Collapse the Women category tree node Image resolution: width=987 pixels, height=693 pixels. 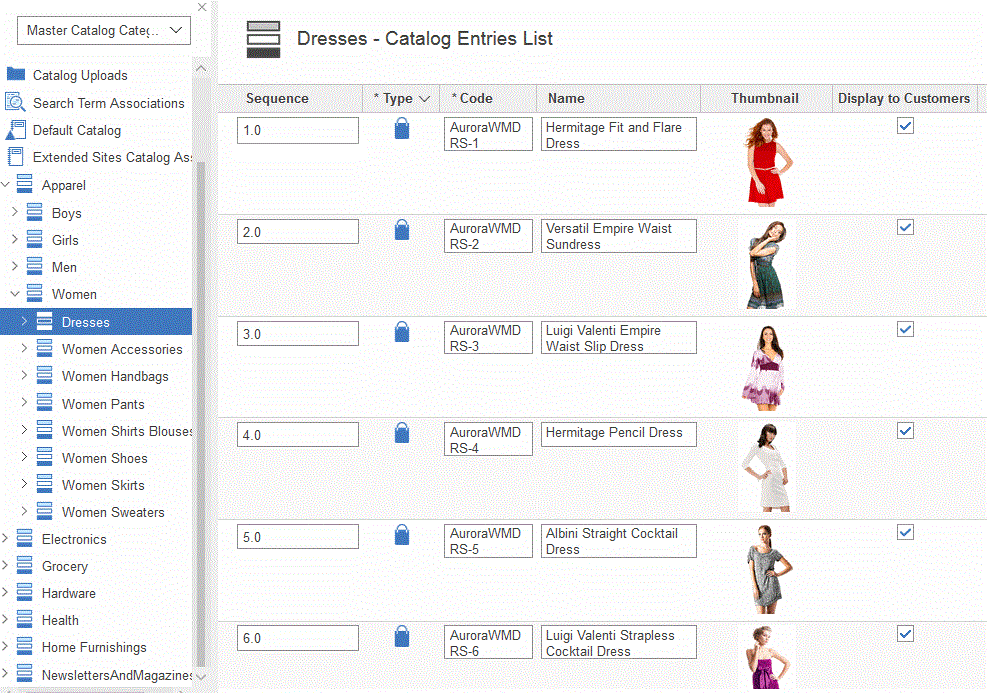click(15, 294)
